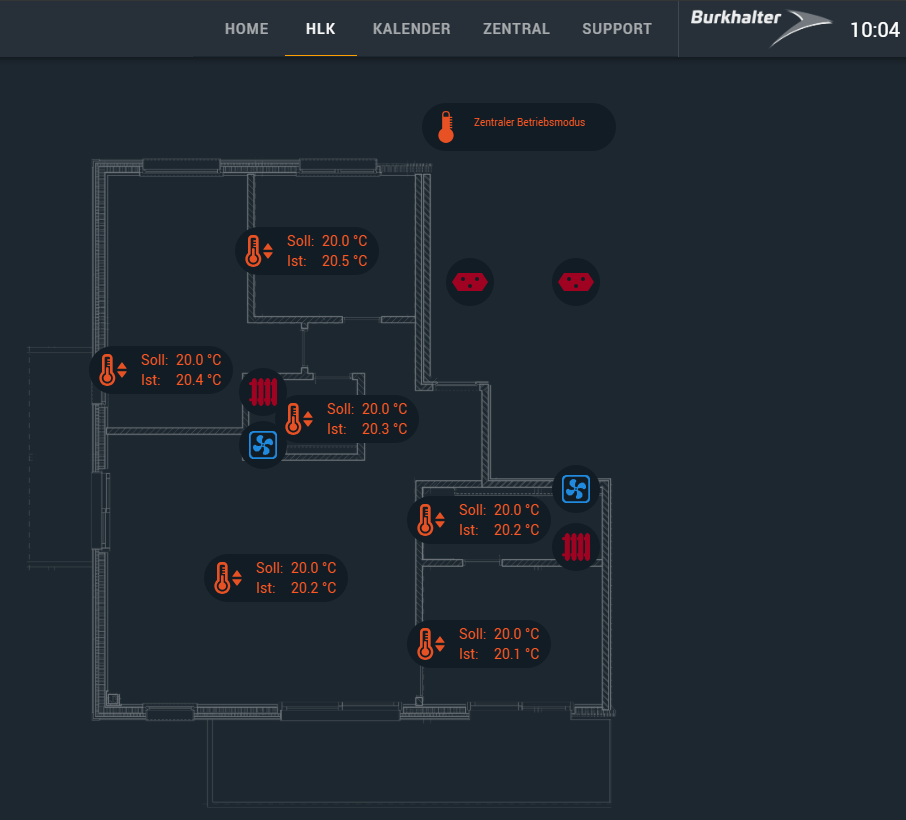Click the thermometer icon showing Ist 20.3 °C
906x820 pixels.
[x=293, y=419]
